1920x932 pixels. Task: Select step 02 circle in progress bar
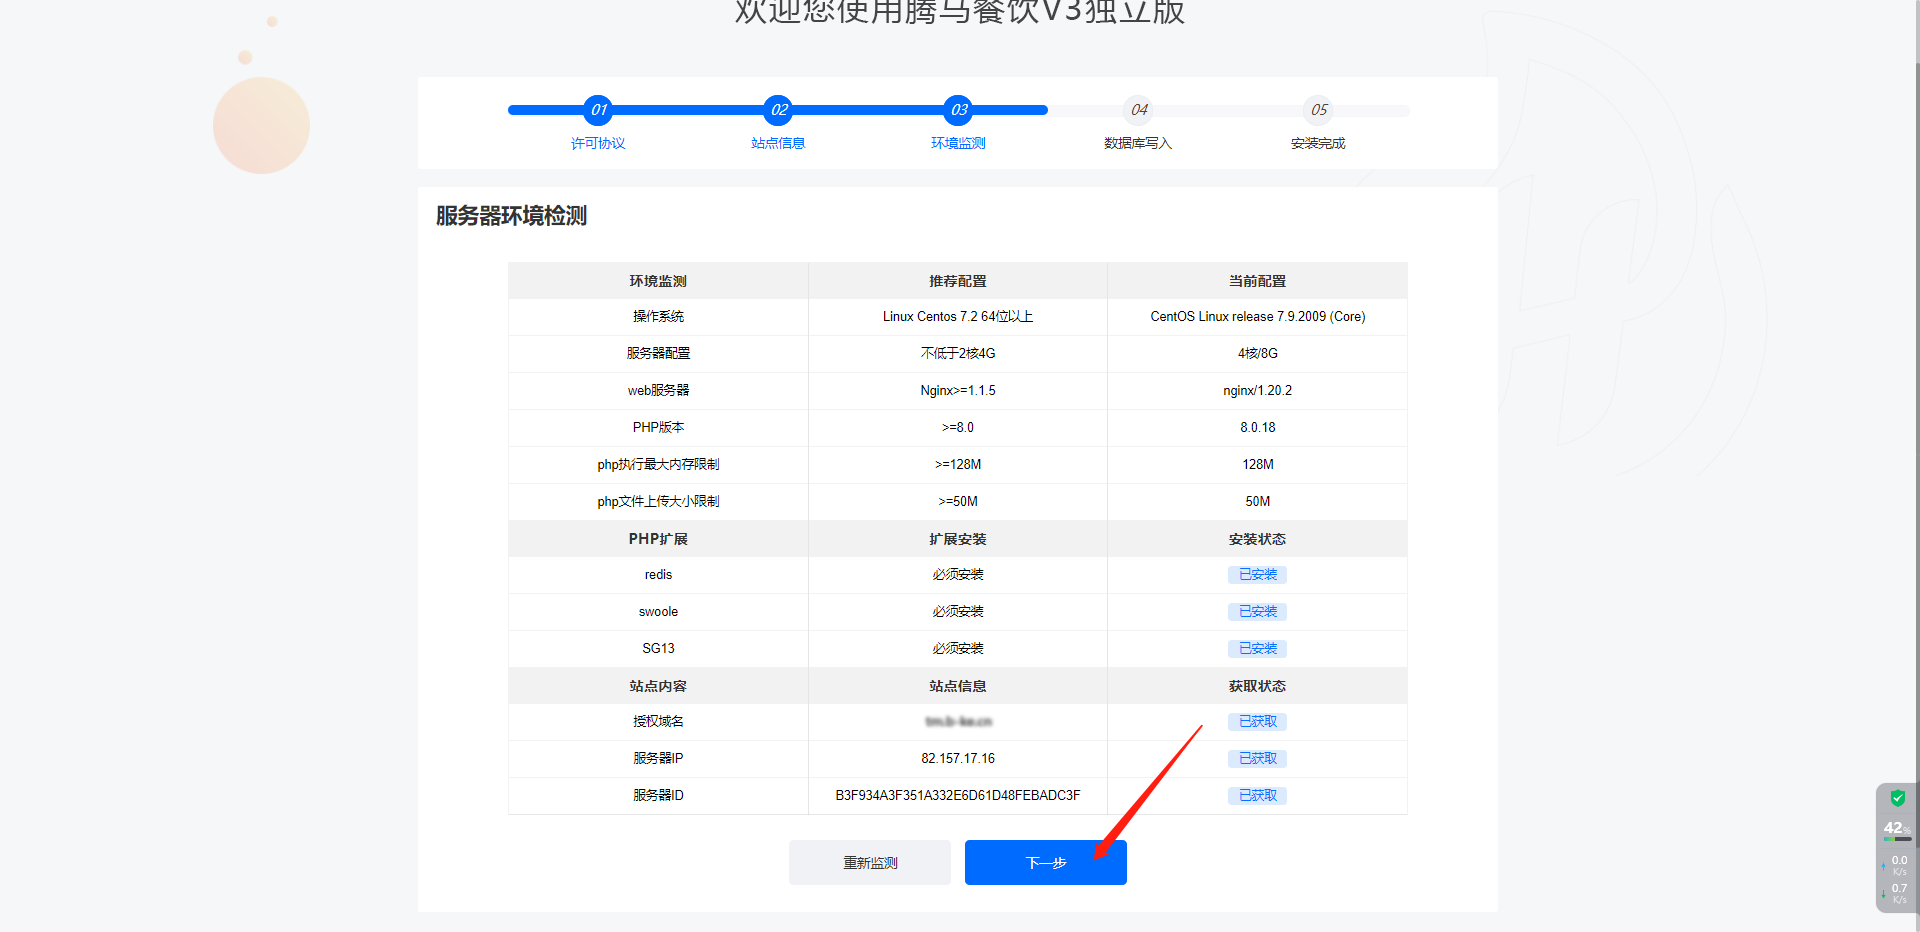point(778,110)
